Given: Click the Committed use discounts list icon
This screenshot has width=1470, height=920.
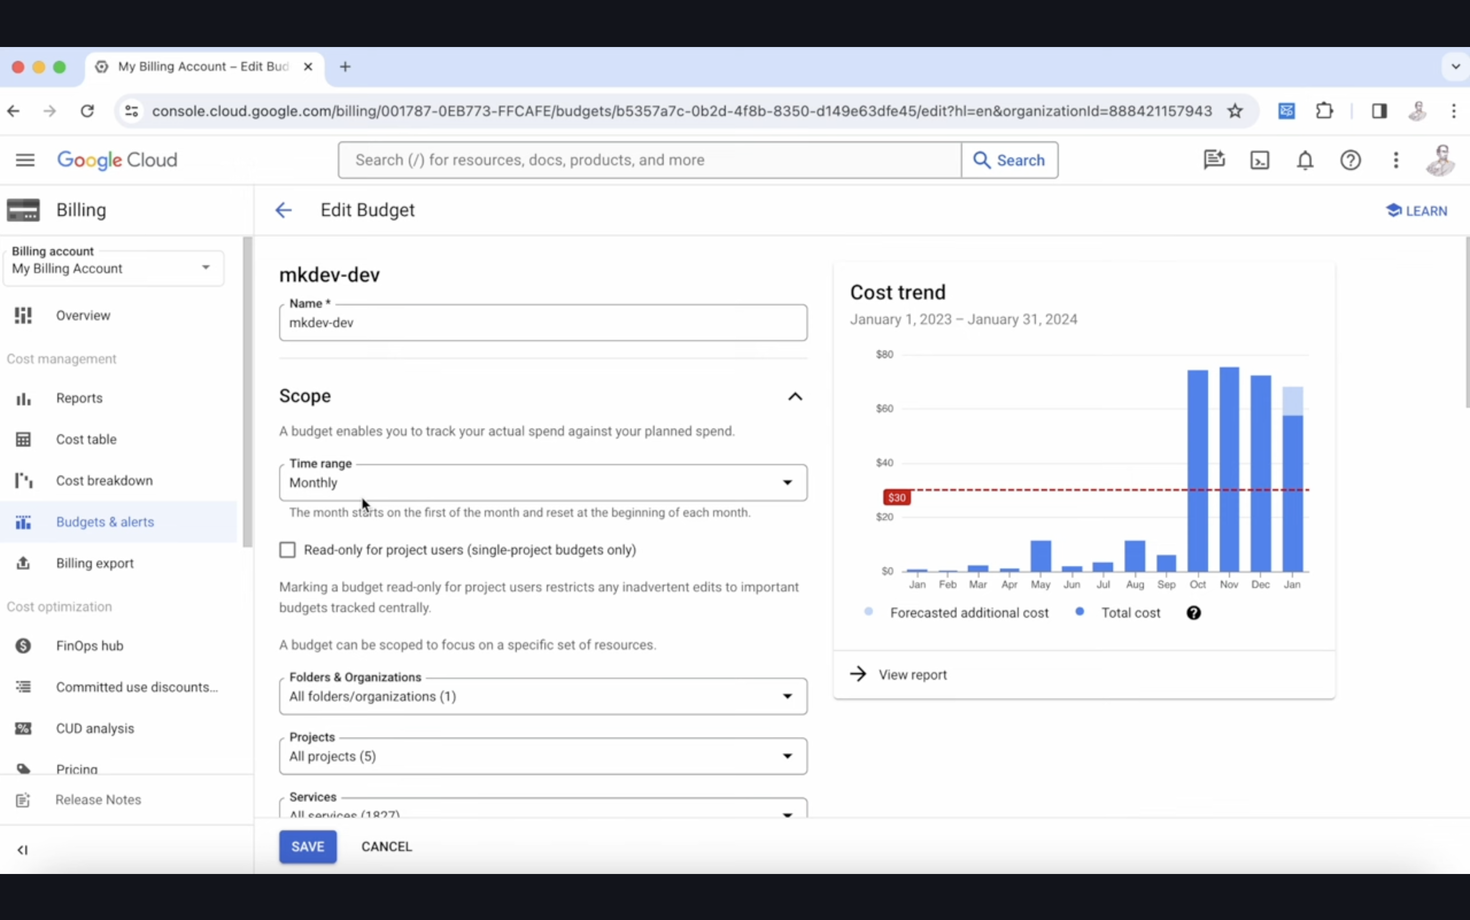Looking at the screenshot, I should 23,687.
